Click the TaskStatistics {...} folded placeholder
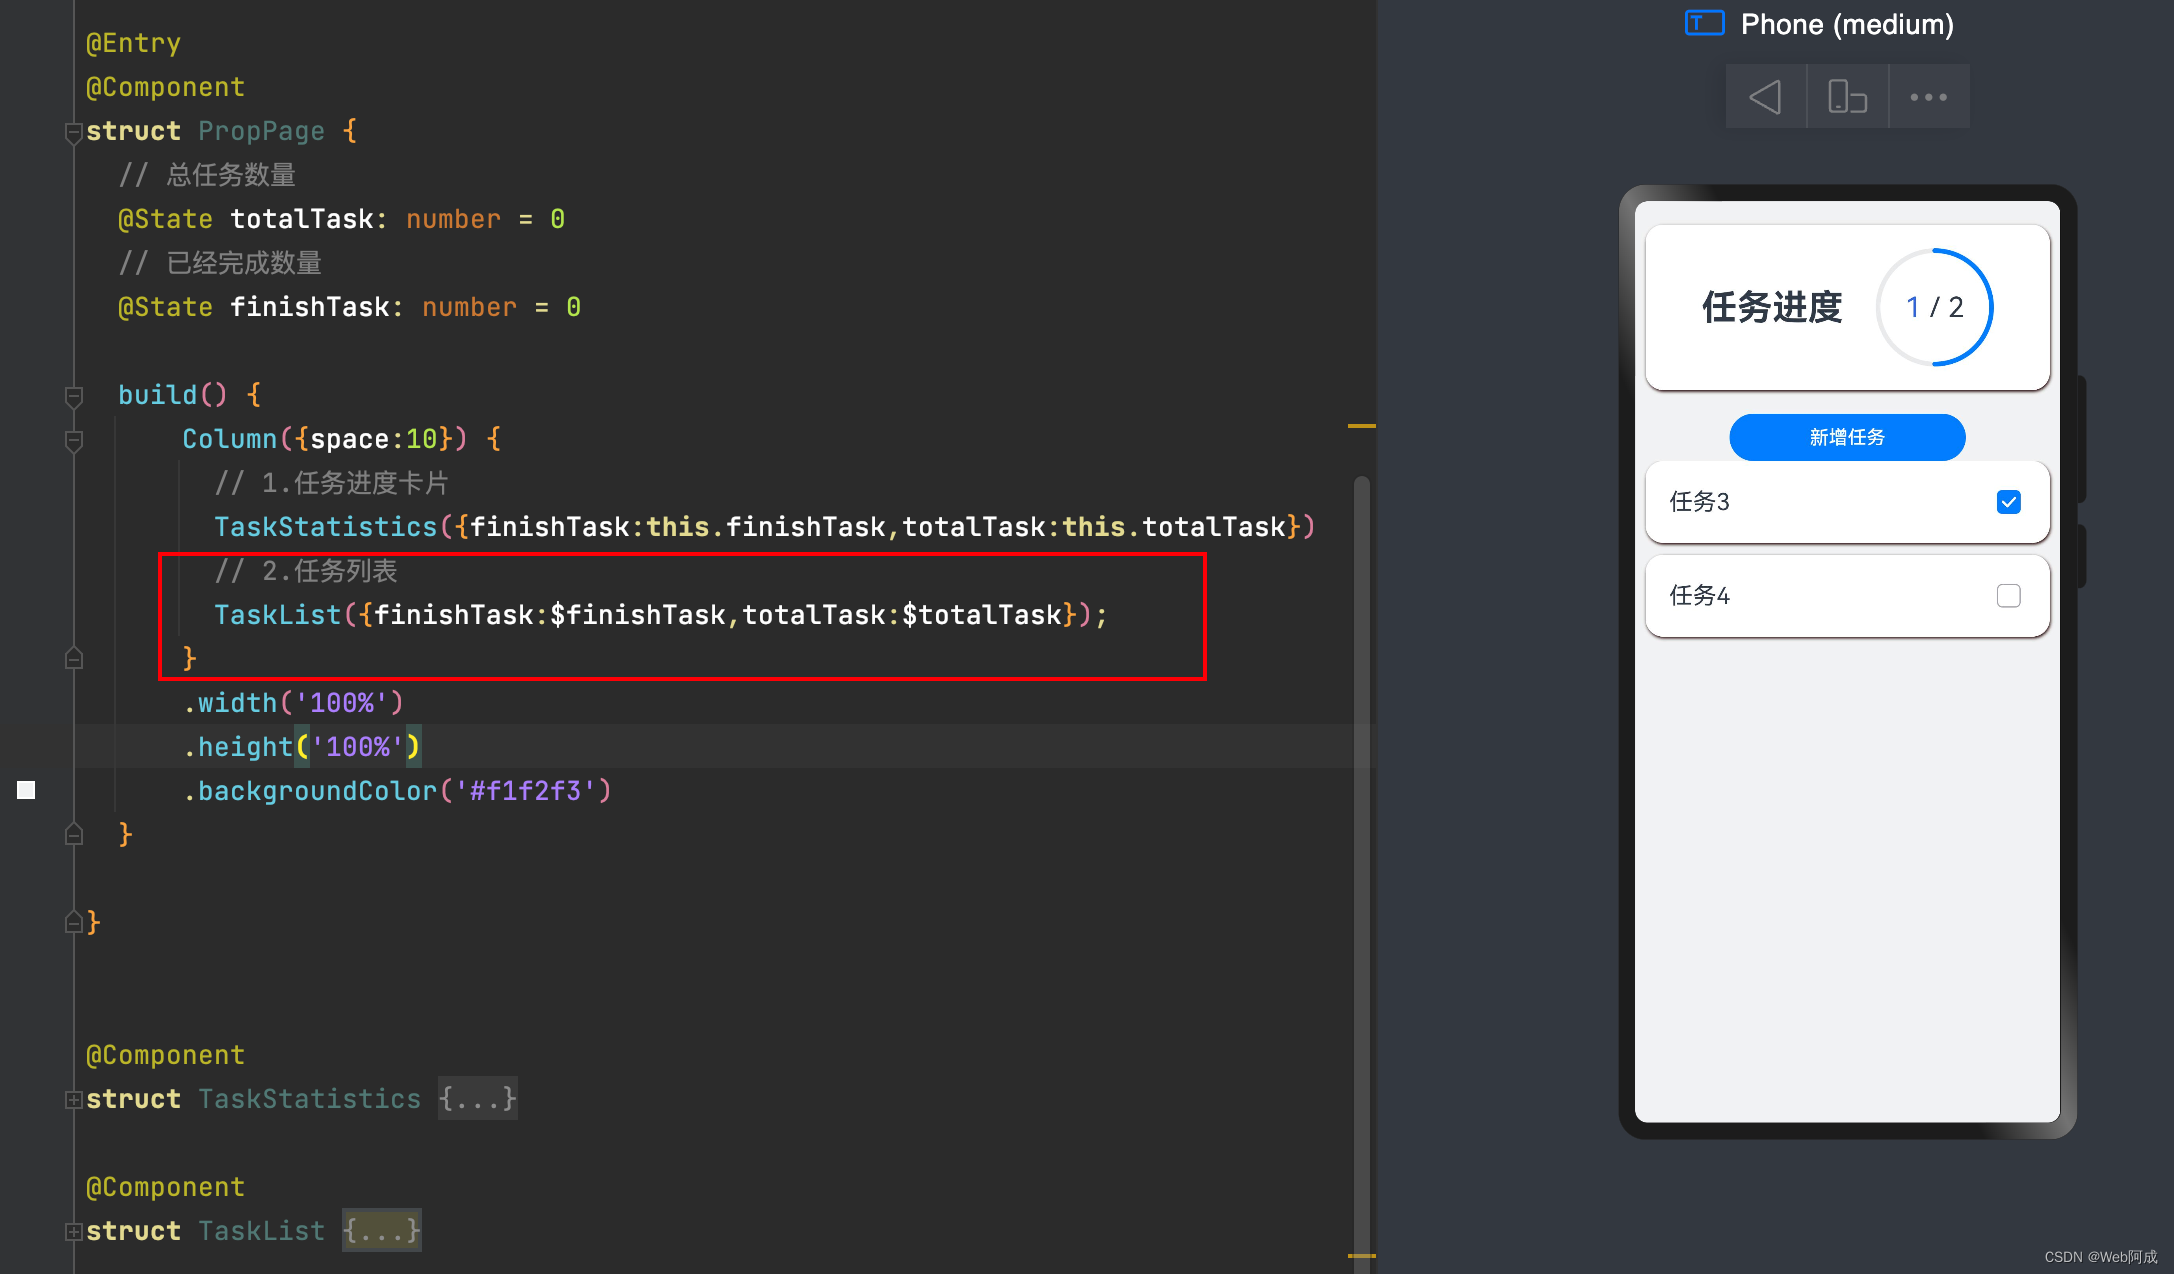This screenshot has width=2174, height=1274. tap(477, 1099)
